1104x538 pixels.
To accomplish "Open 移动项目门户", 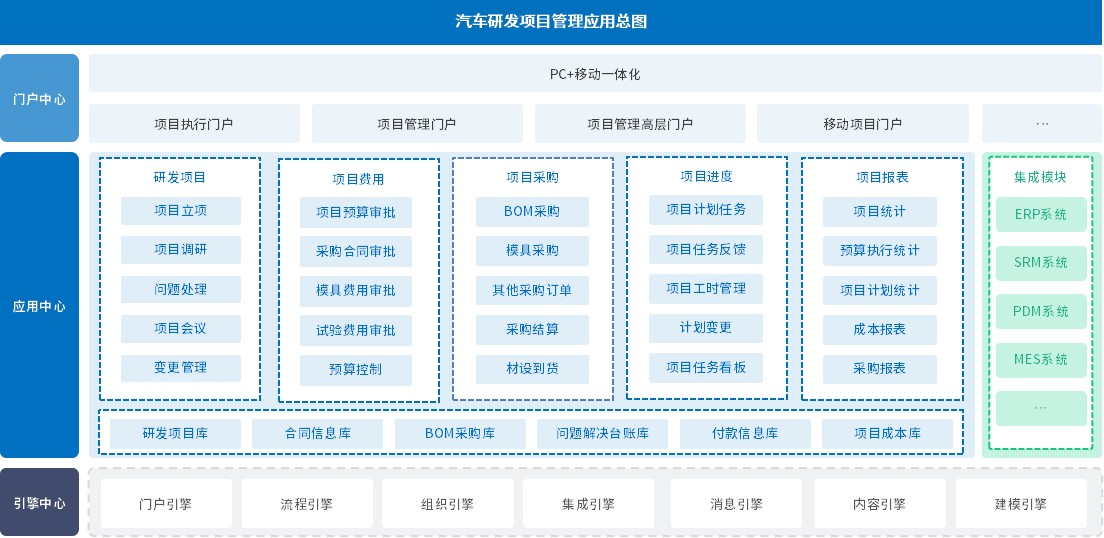I will pyautogui.click(x=862, y=124).
